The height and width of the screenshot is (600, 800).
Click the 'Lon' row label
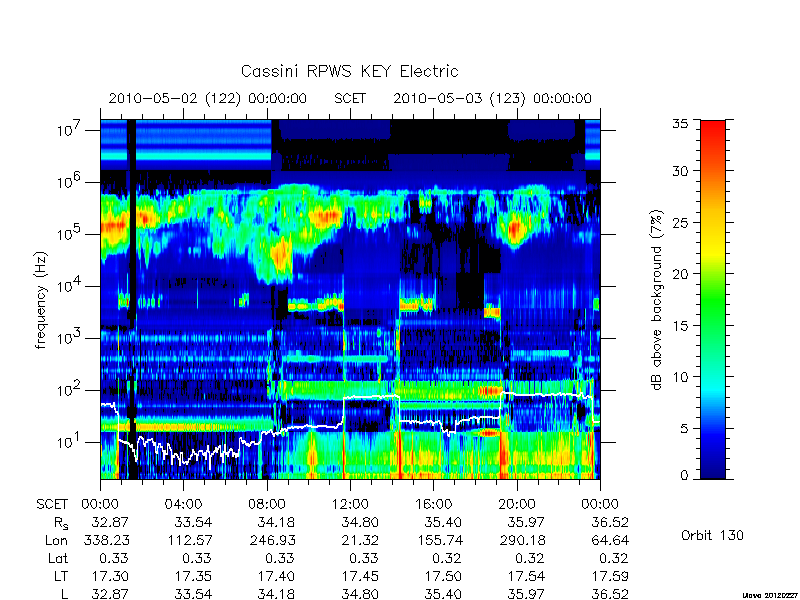56,540
